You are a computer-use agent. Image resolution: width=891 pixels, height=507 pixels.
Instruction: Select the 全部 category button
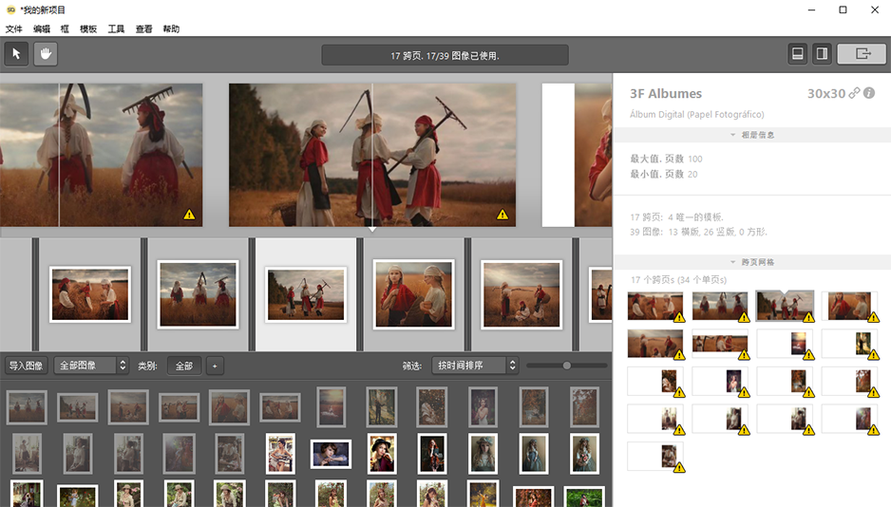pyautogui.click(x=184, y=366)
